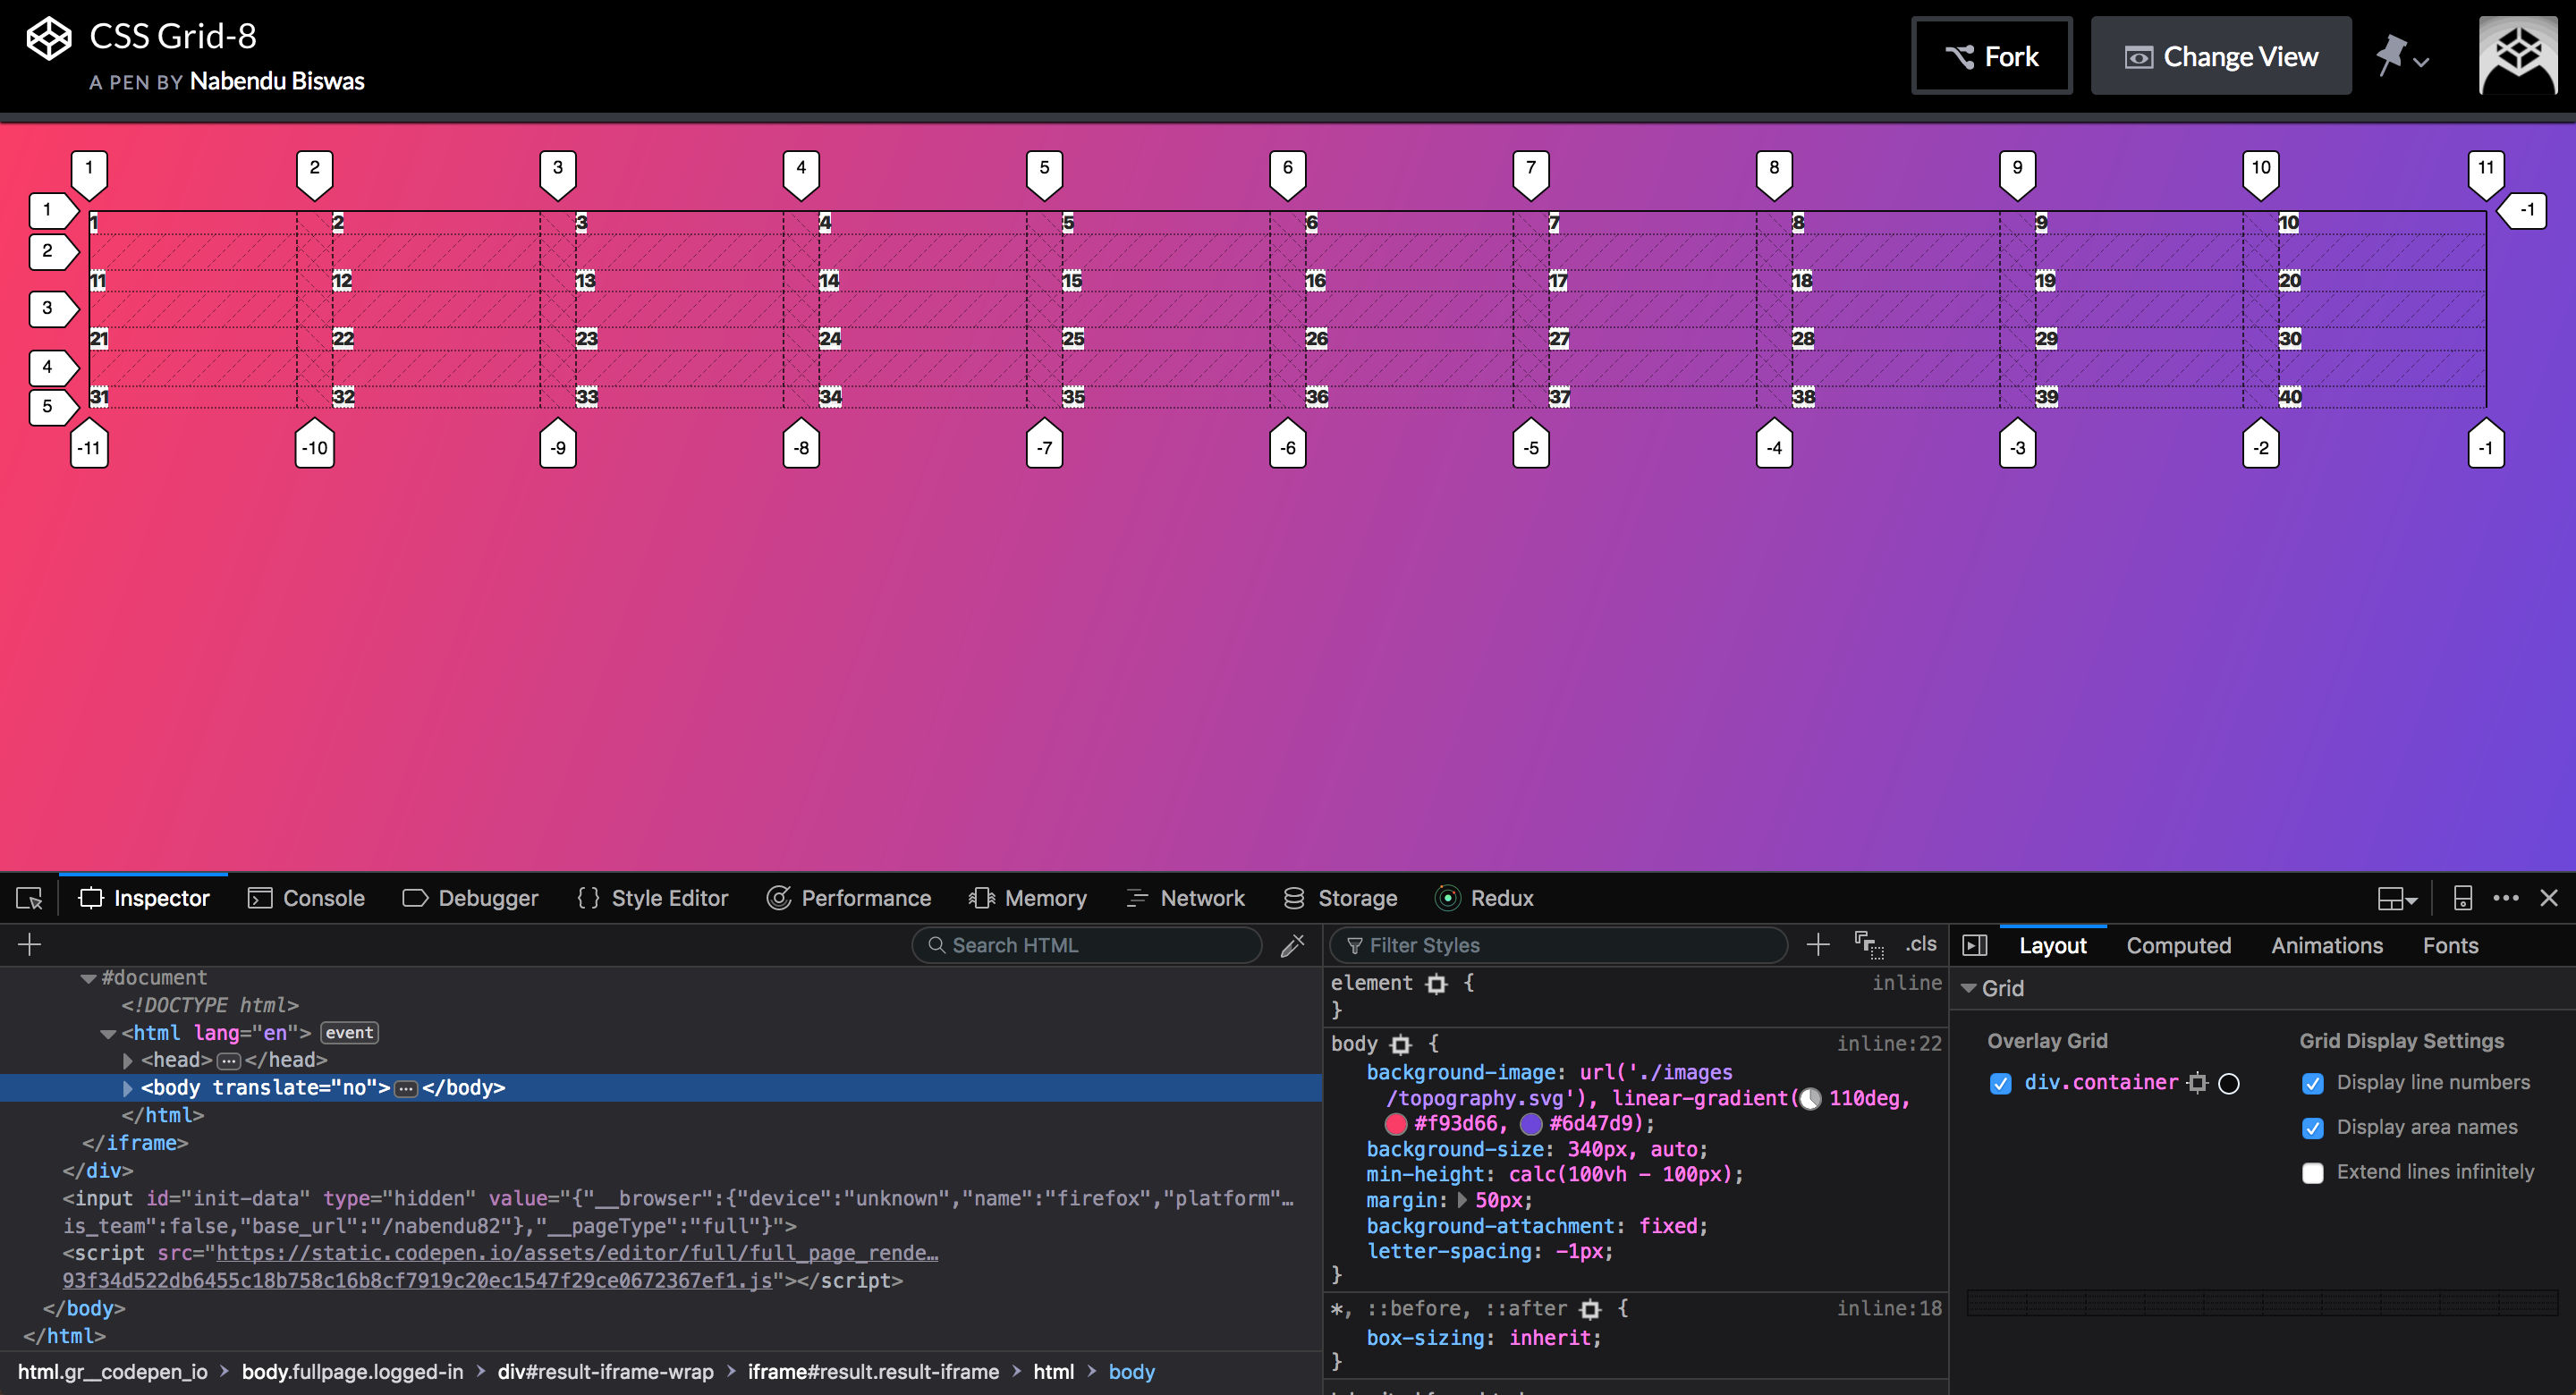Toggle Display line numbers checkbox

pyautogui.click(x=2312, y=1083)
